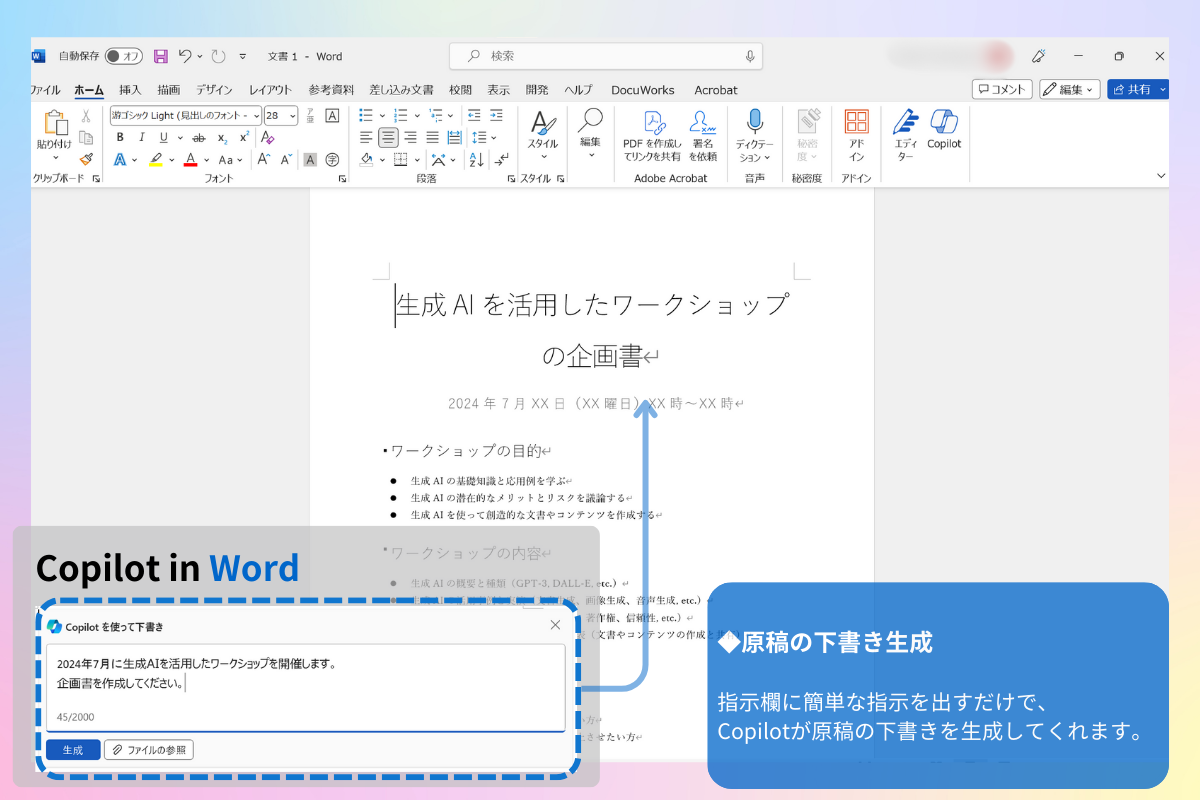
Task: Toggle italic formatting
Action: point(141,138)
